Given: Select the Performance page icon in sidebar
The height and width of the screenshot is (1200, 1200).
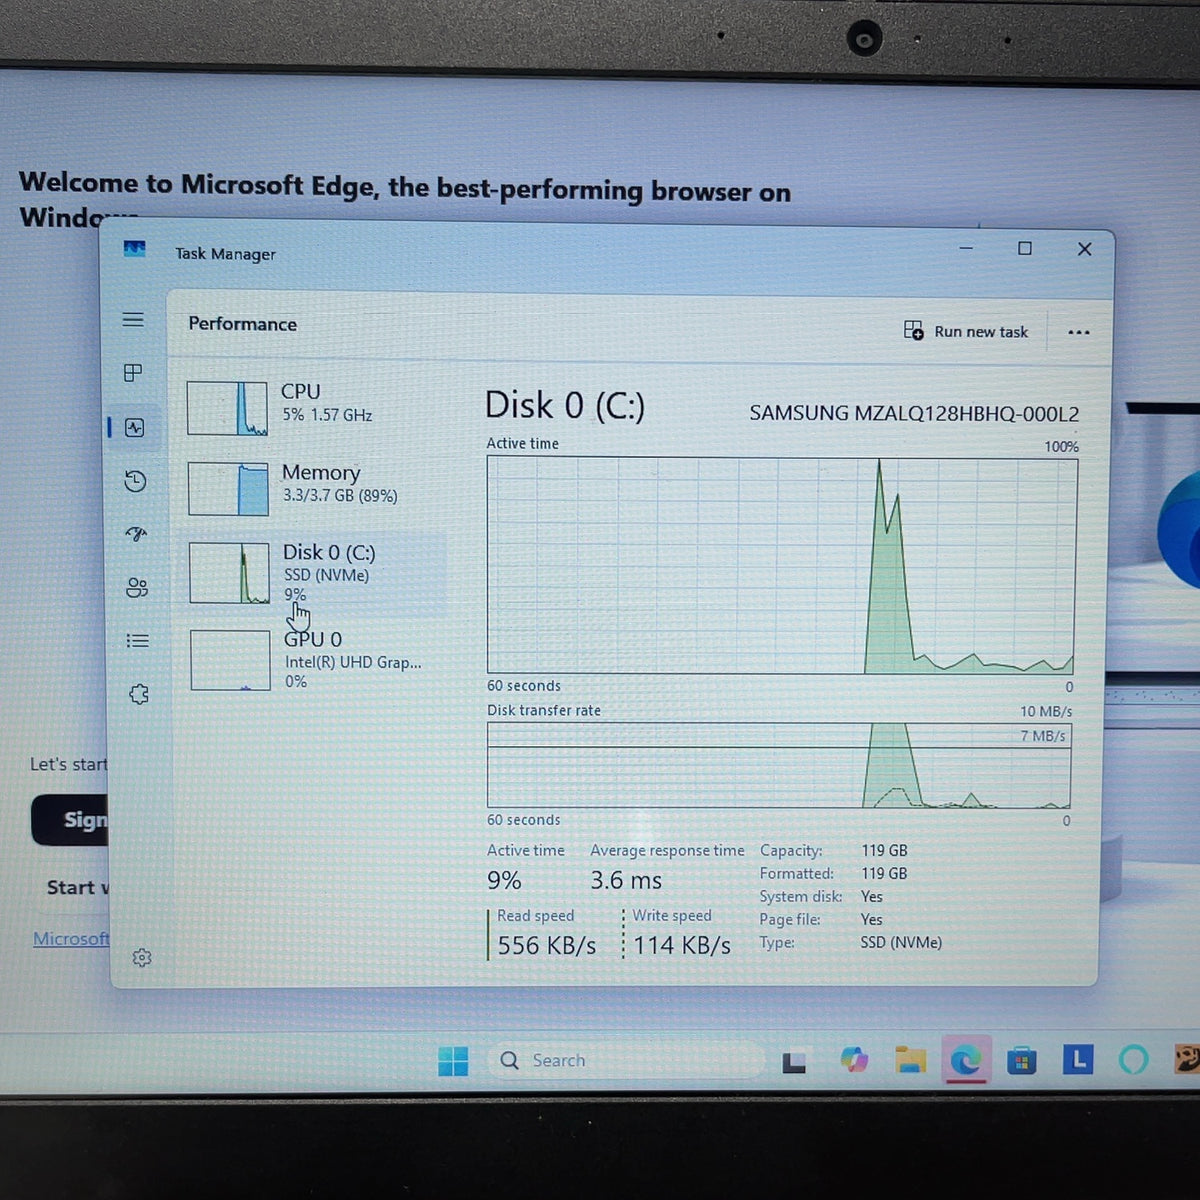Looking at the screenshot, I should (x=135, y=428).
